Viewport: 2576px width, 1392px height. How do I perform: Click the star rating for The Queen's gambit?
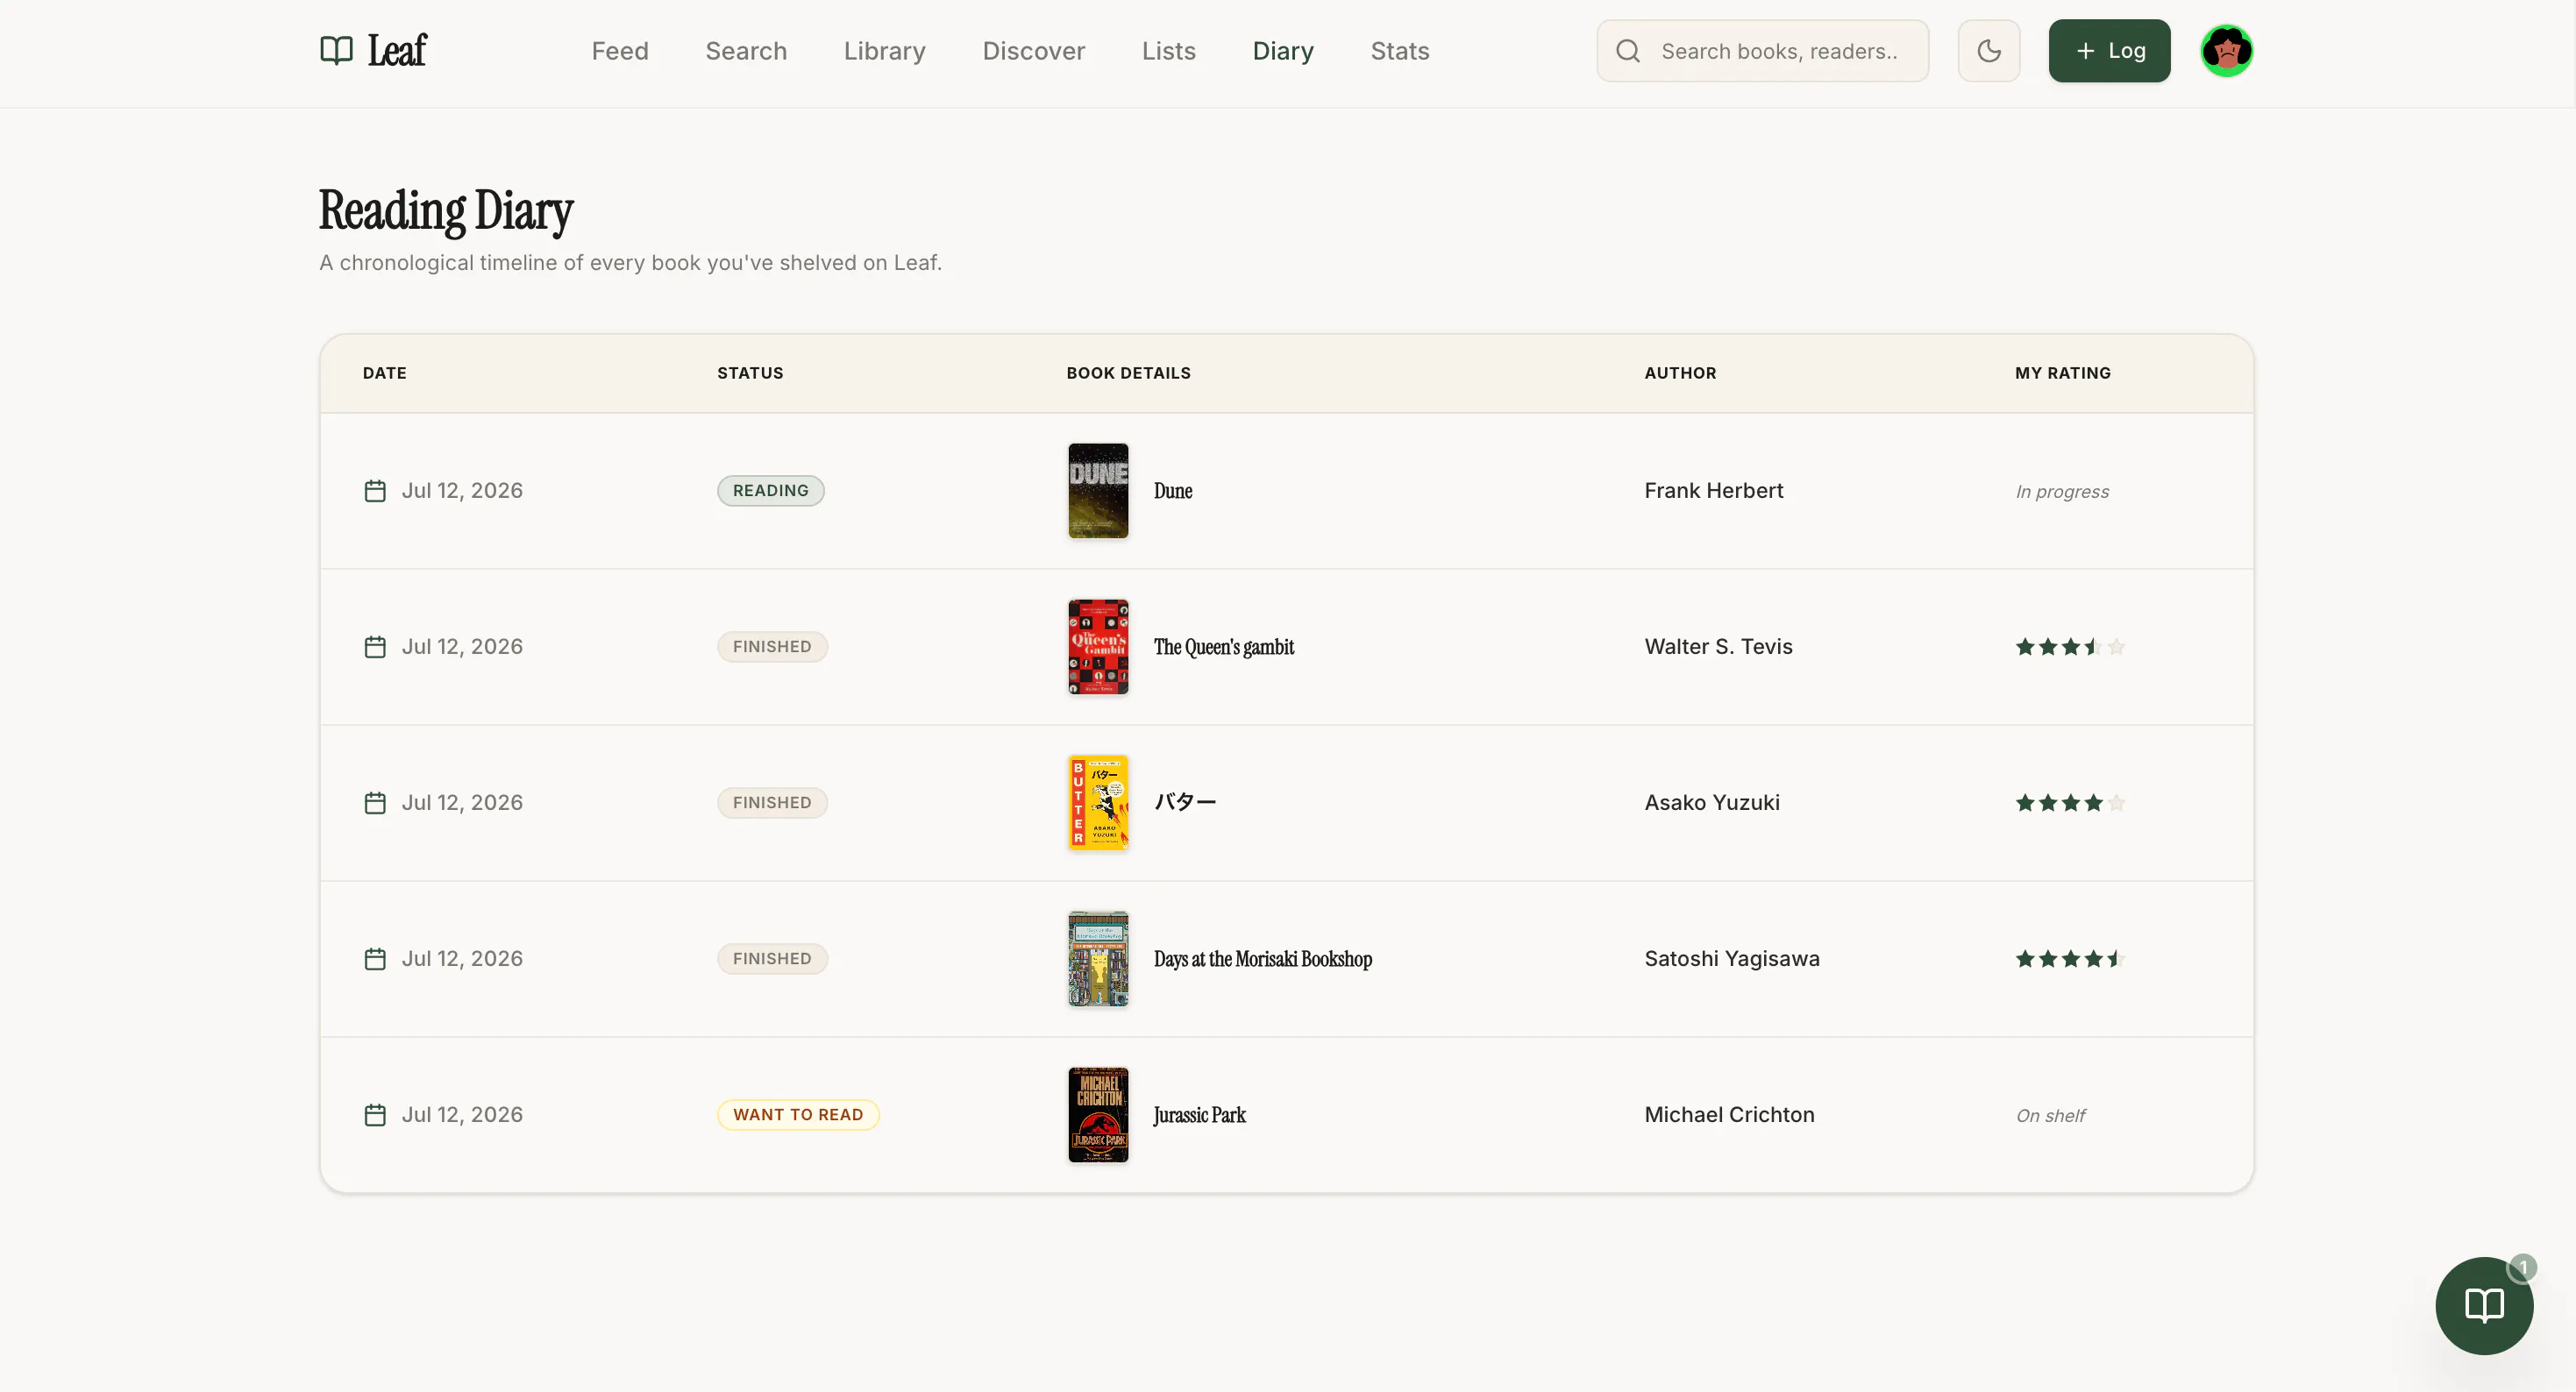(2070, 647)
